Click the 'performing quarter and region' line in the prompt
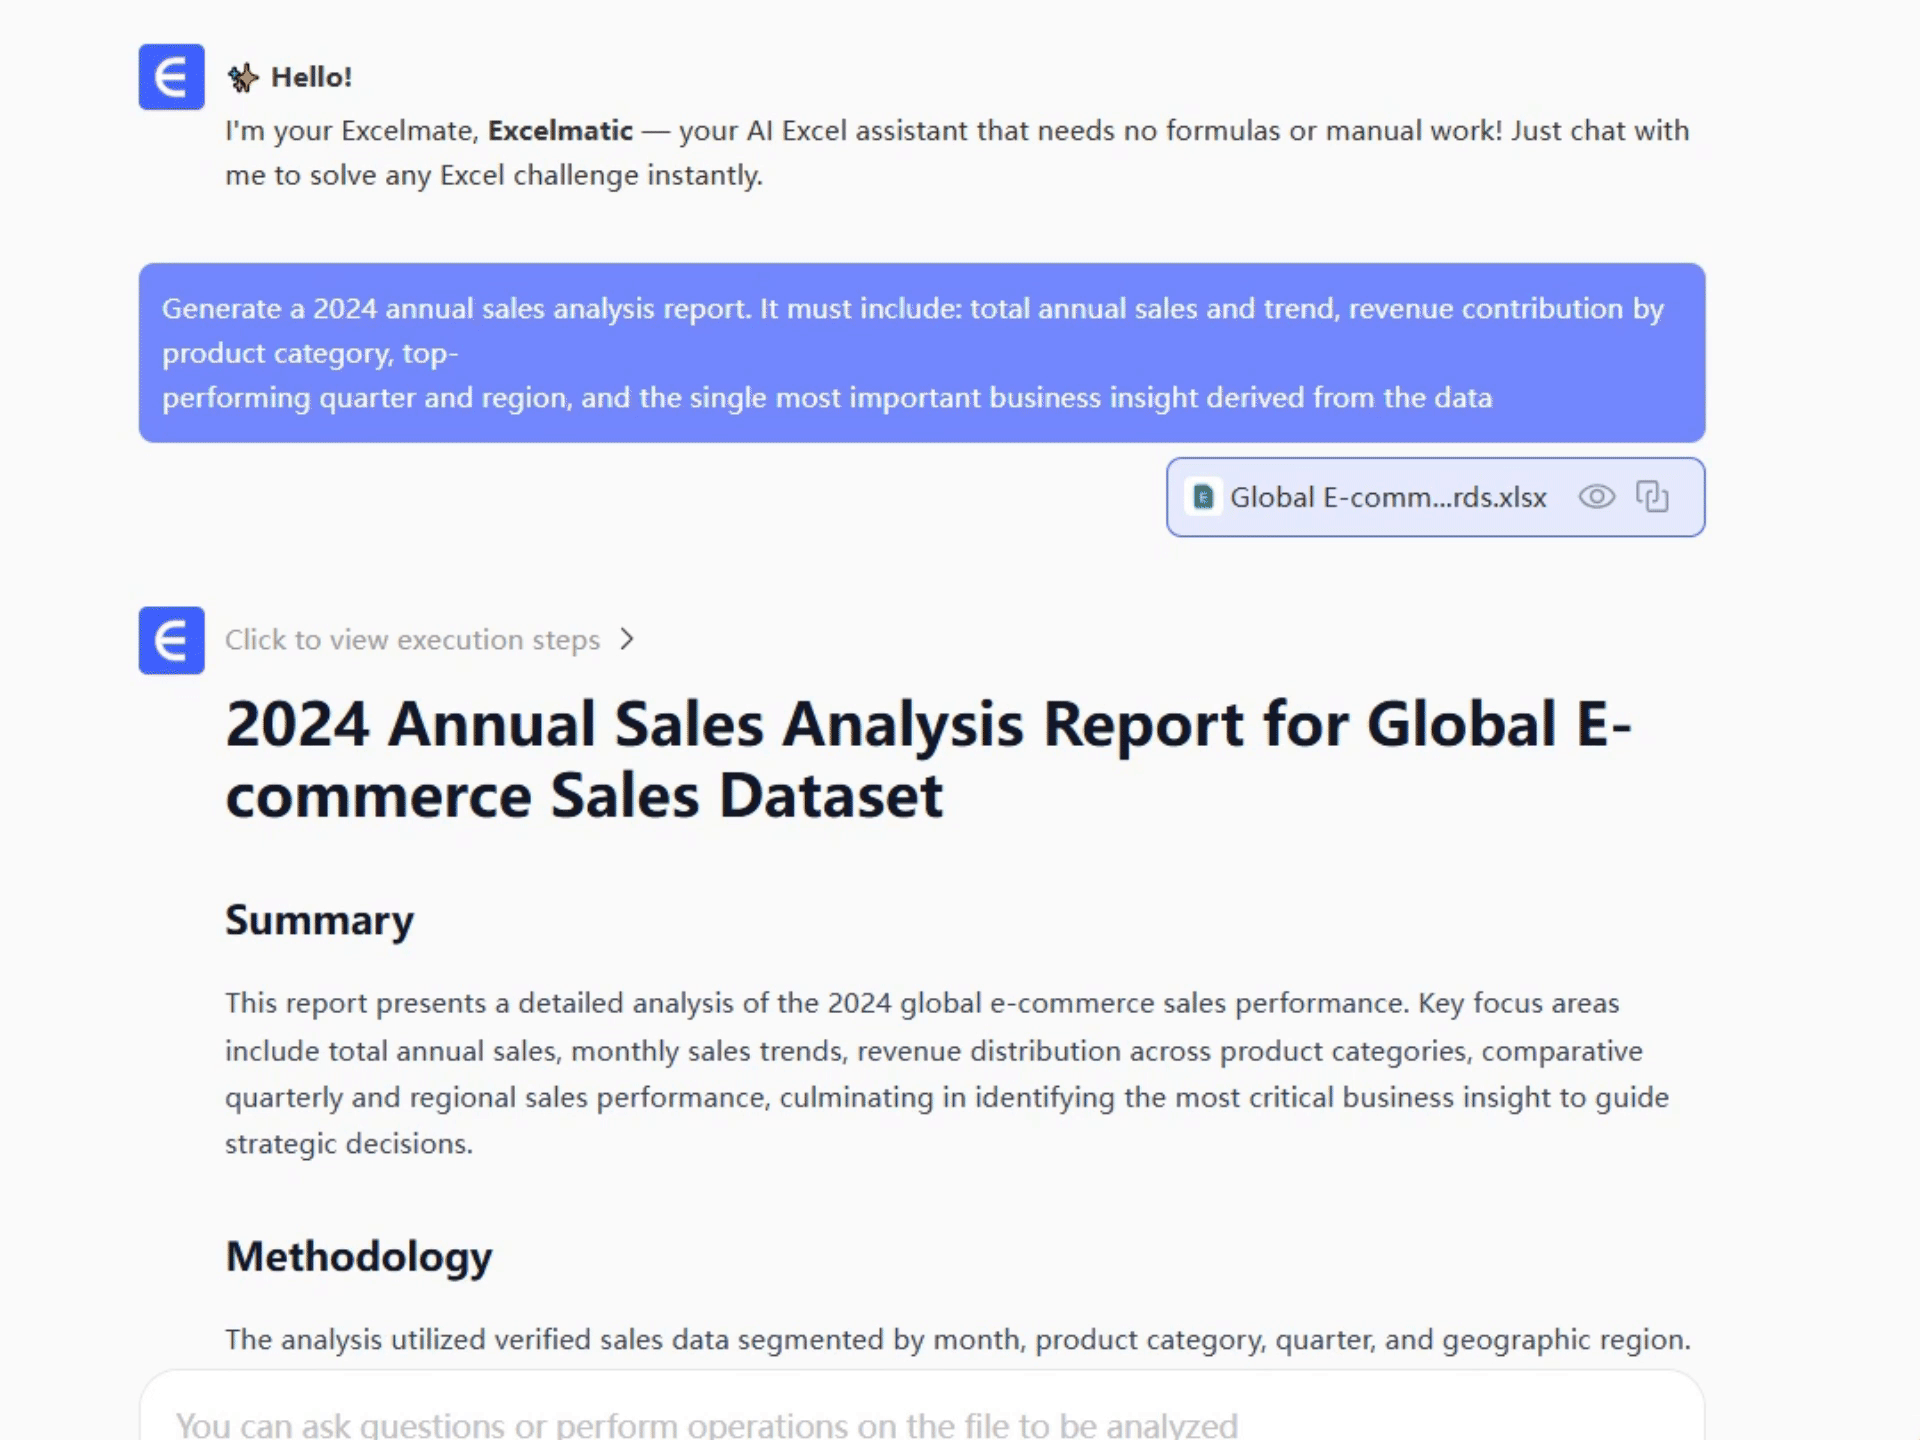 coord(826,398)
